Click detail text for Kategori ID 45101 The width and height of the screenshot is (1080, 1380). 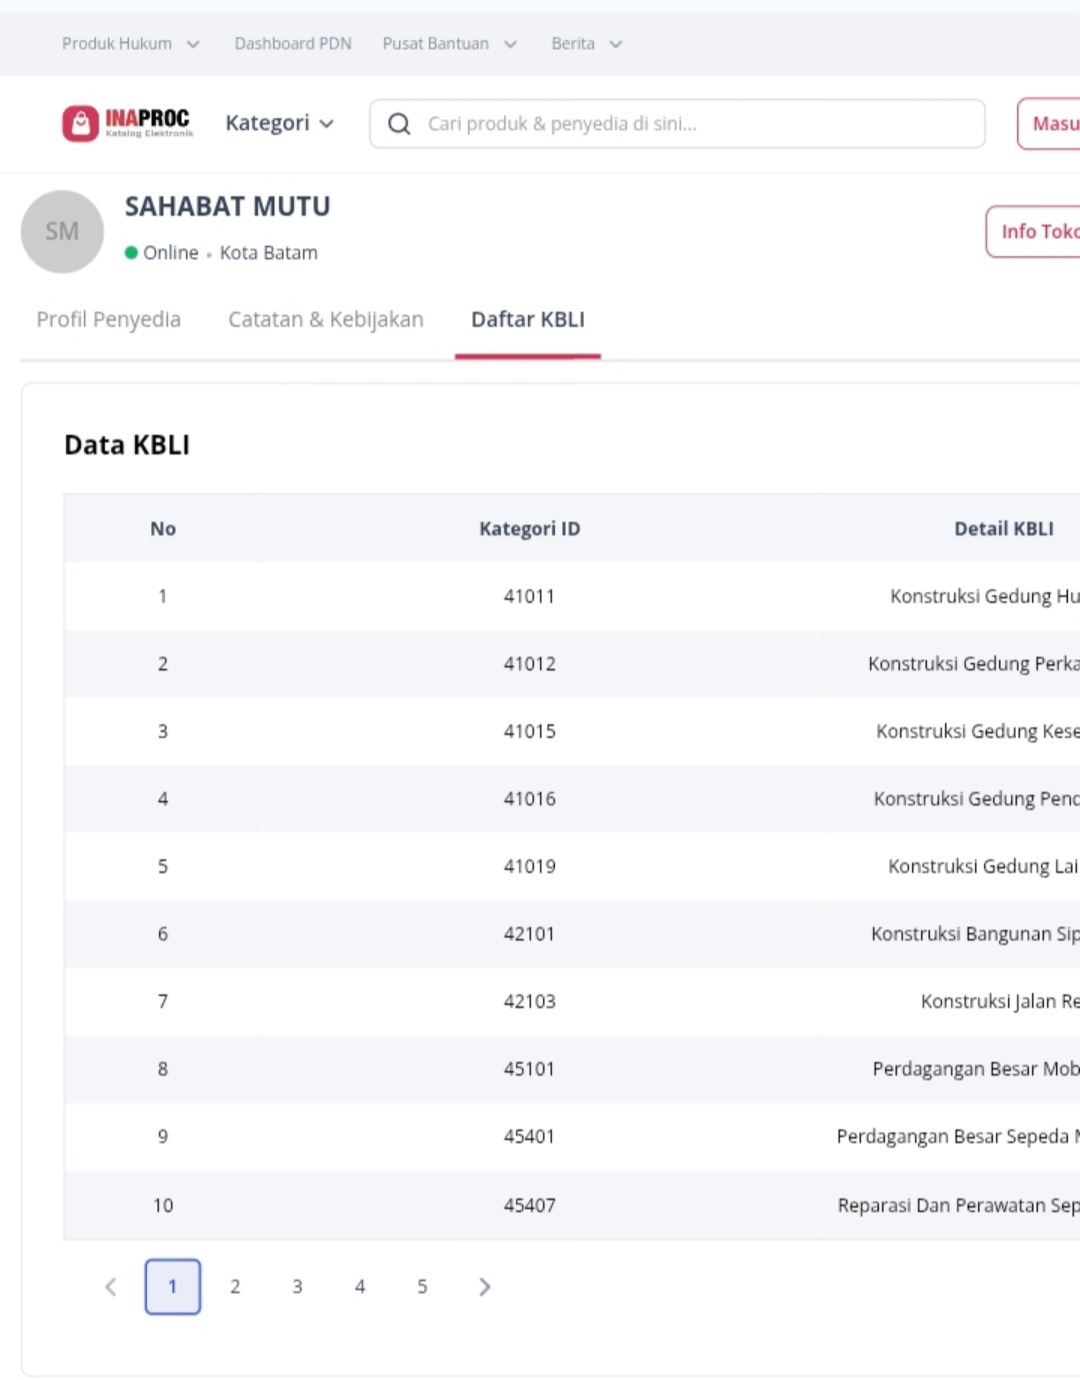coord(976,1069)
